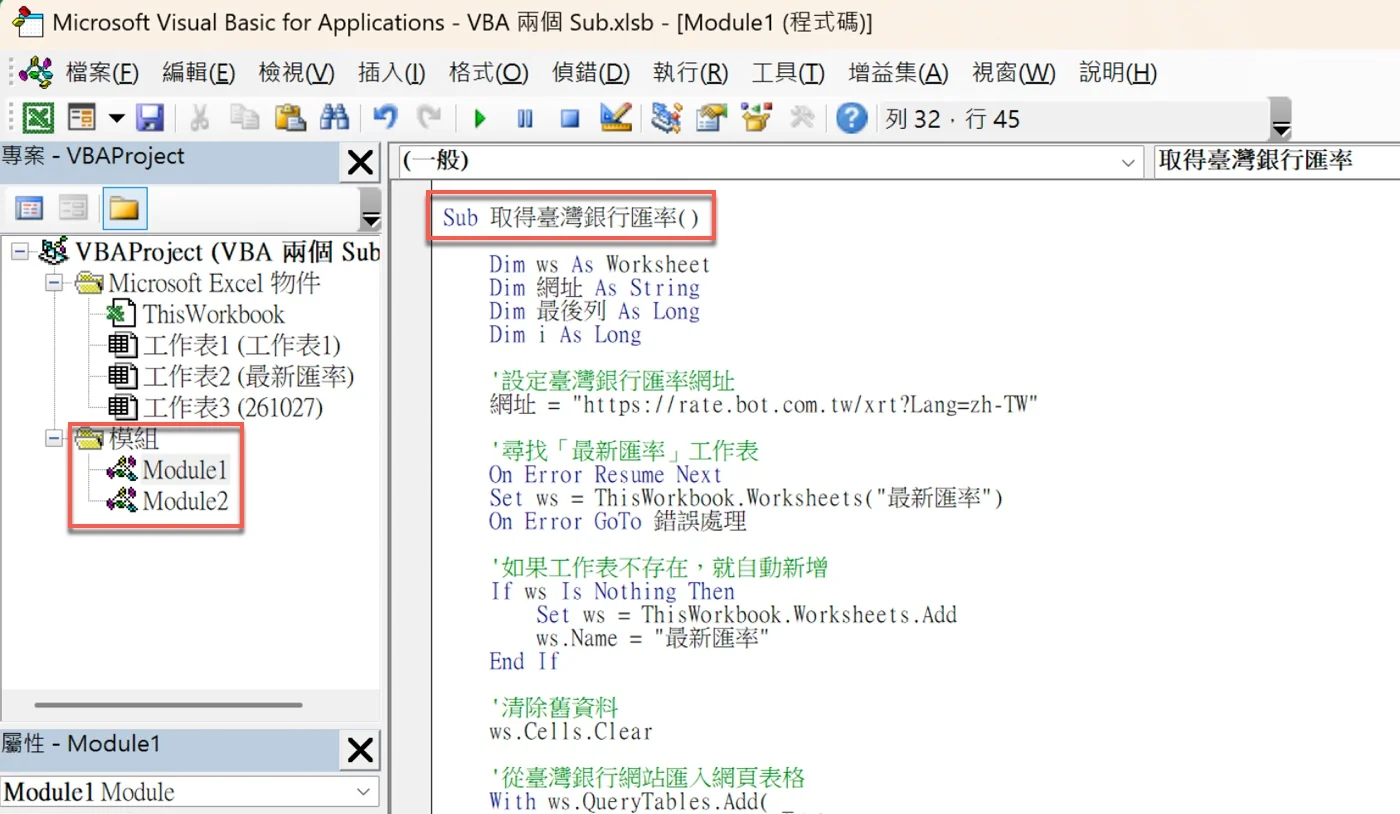The image size is (1400, 814).
Task: Collapse the 模組 folder node
Action: (53, 438)
